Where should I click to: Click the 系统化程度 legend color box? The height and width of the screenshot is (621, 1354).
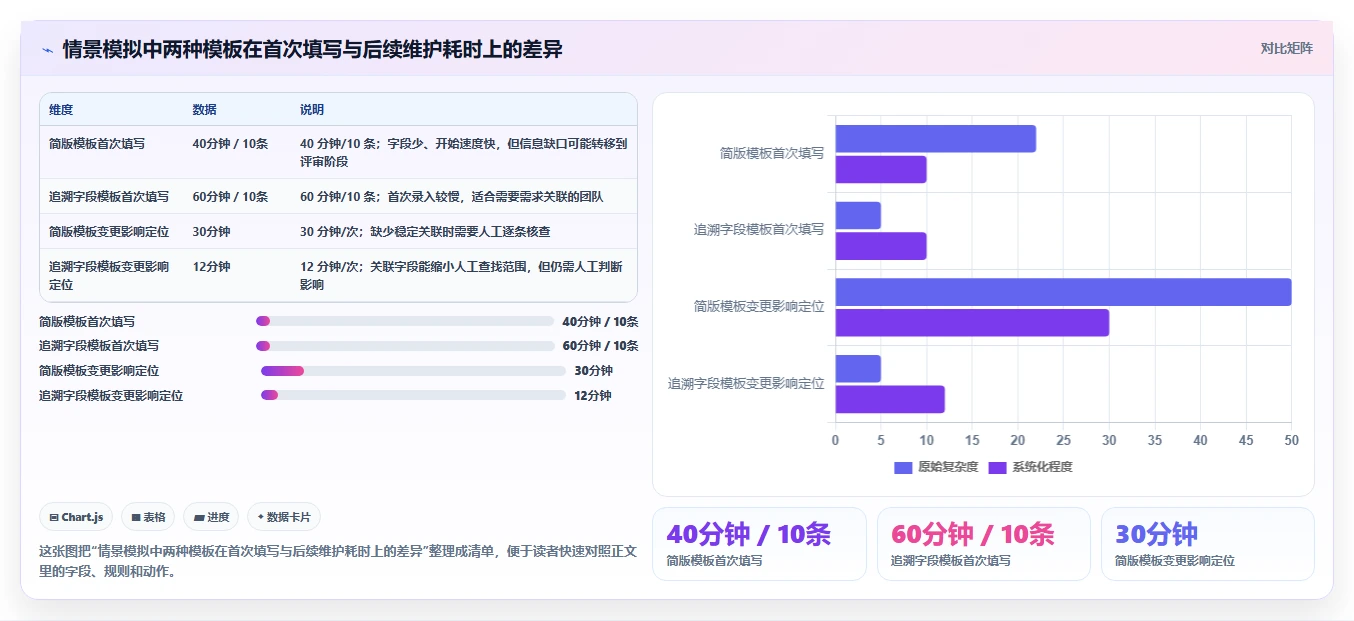click(x=997, y=467)
